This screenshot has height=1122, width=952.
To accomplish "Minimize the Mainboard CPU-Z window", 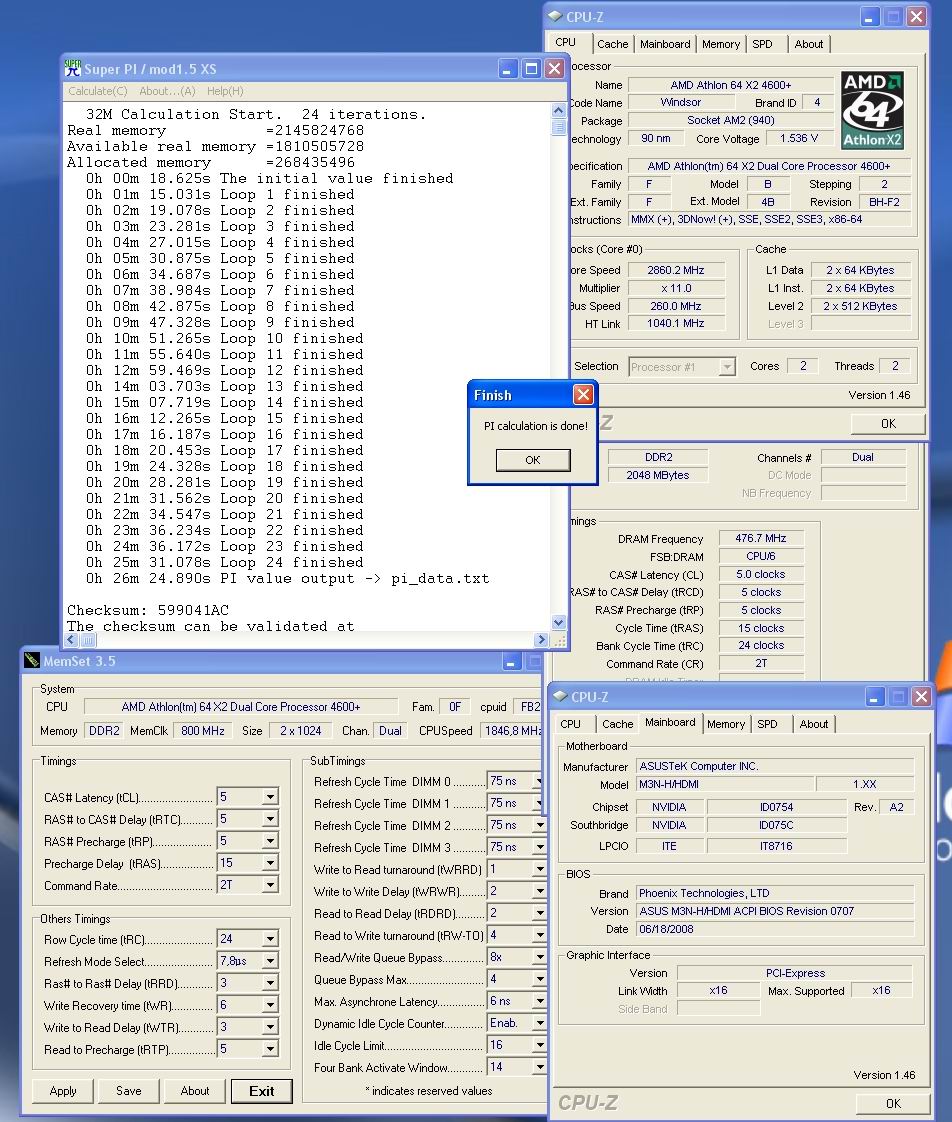I will click(x=875, y=696).
